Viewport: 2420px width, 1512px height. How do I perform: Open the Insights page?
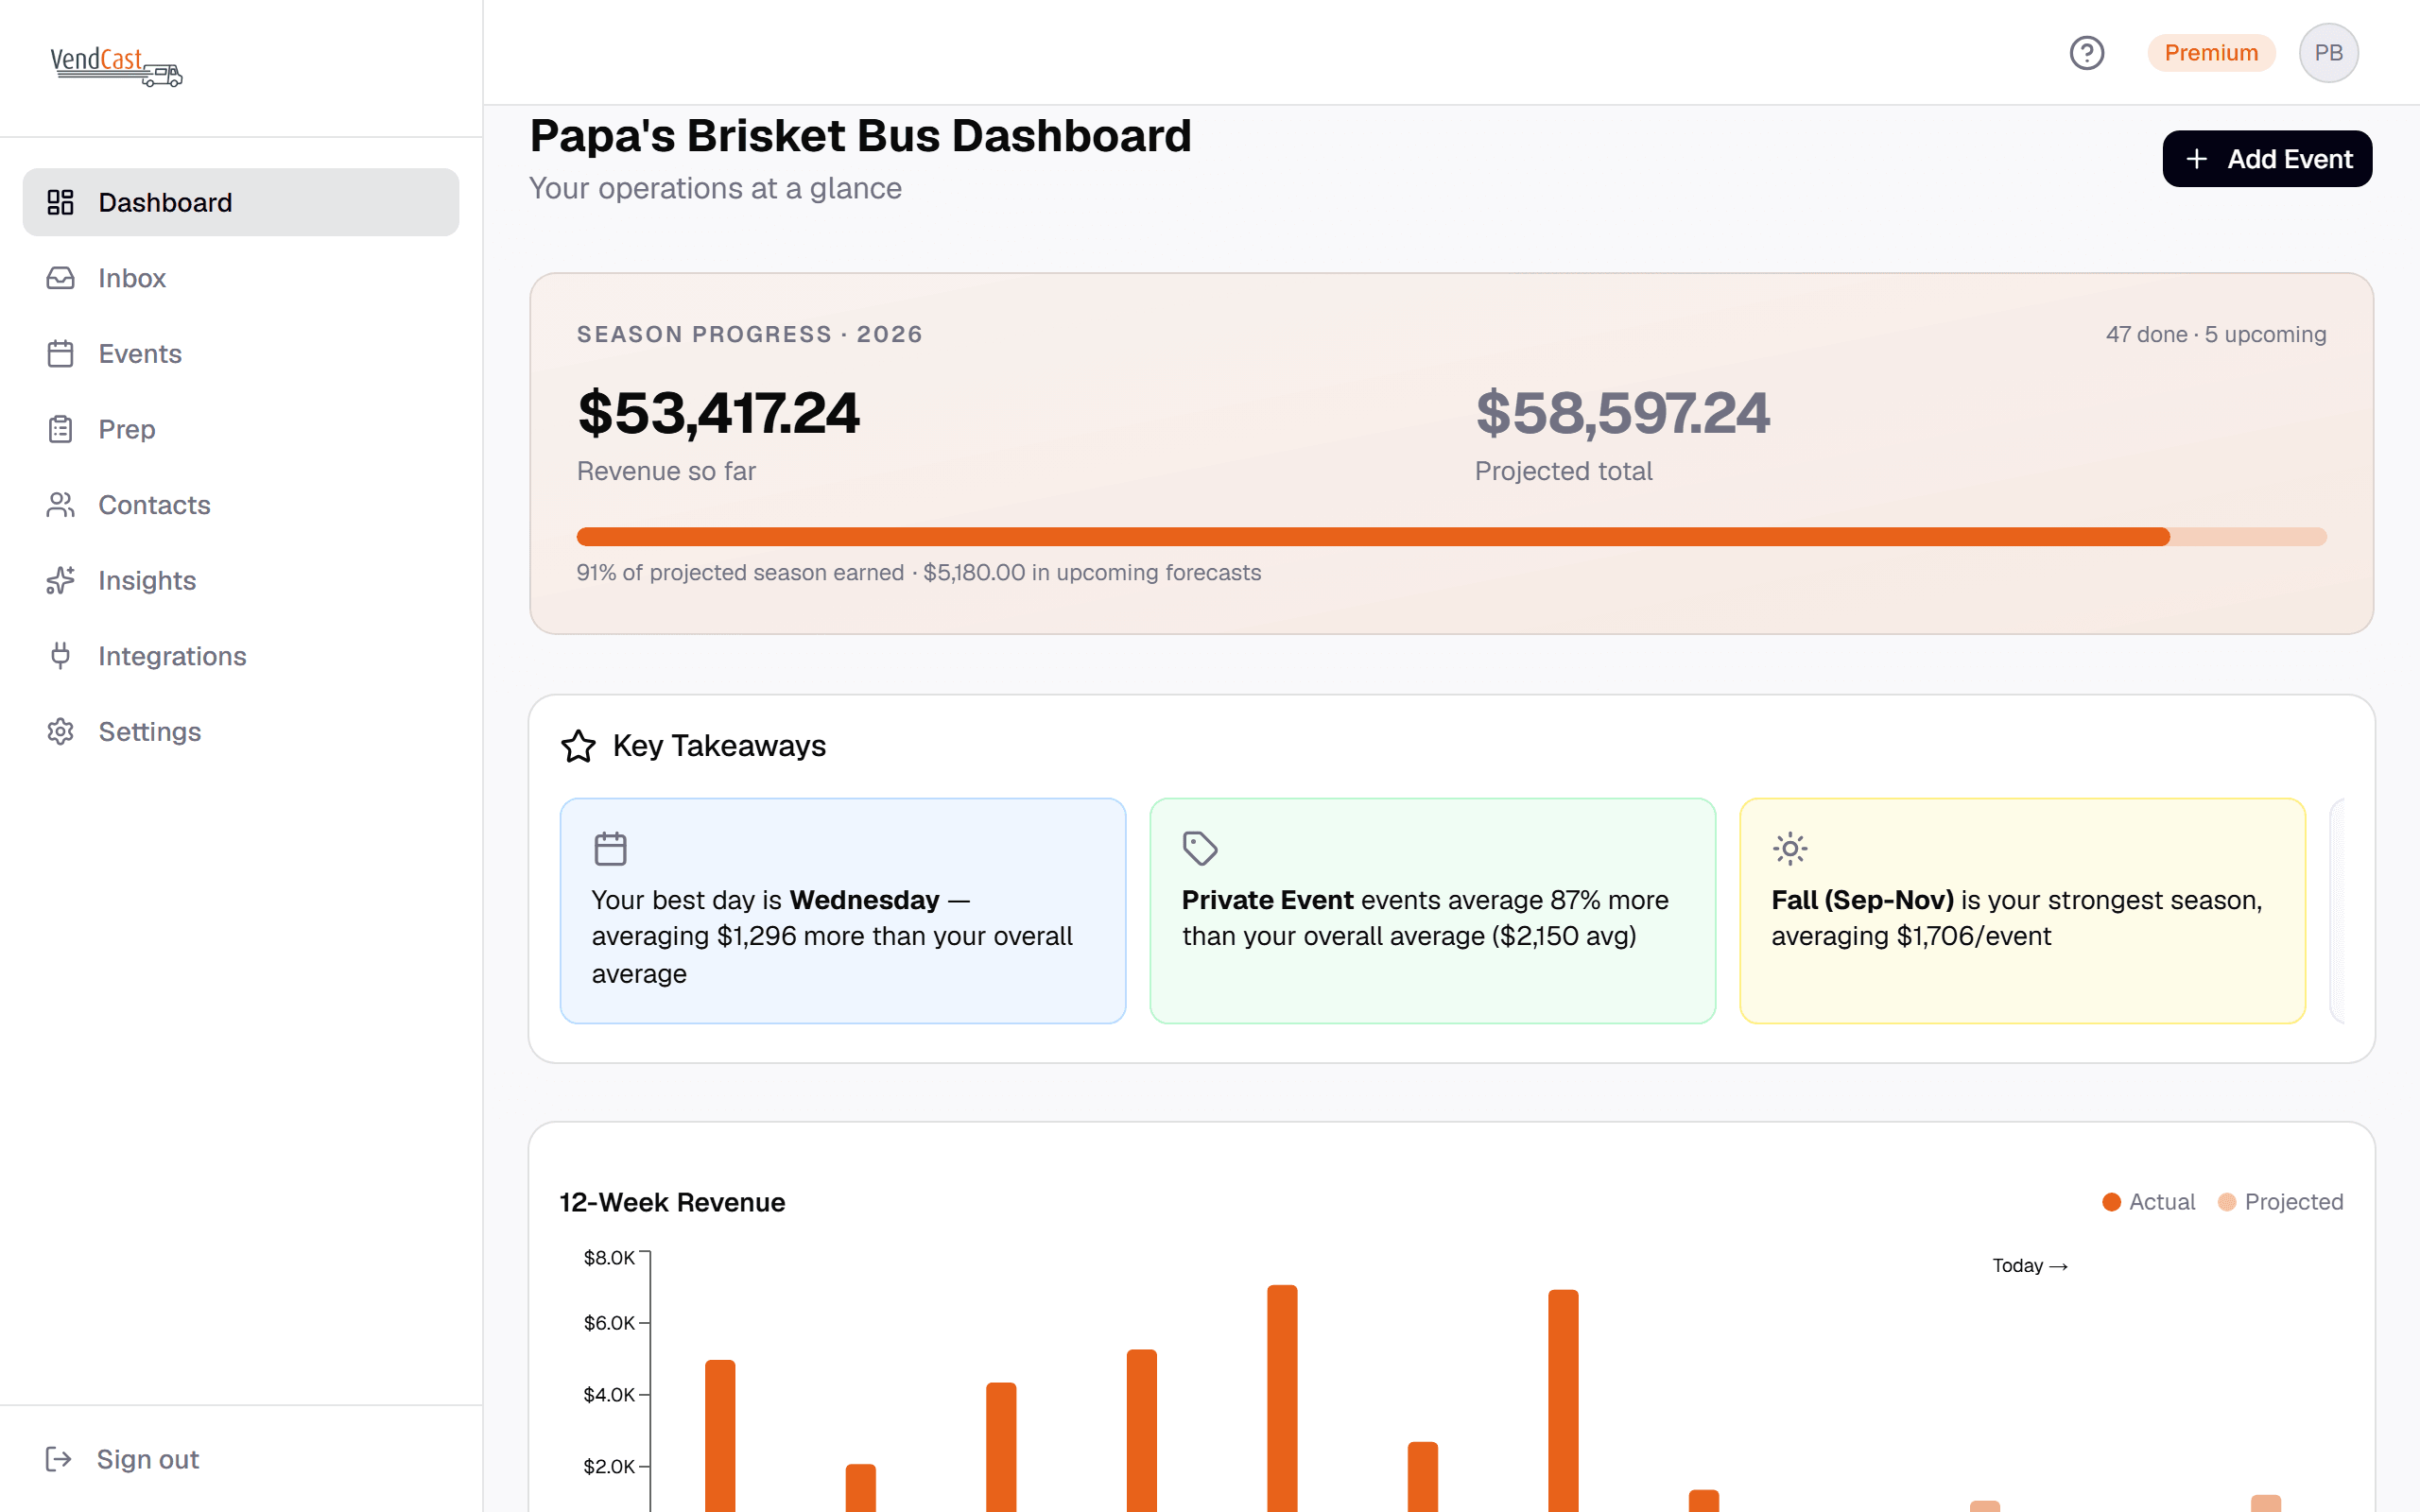(x=241, y=580)
